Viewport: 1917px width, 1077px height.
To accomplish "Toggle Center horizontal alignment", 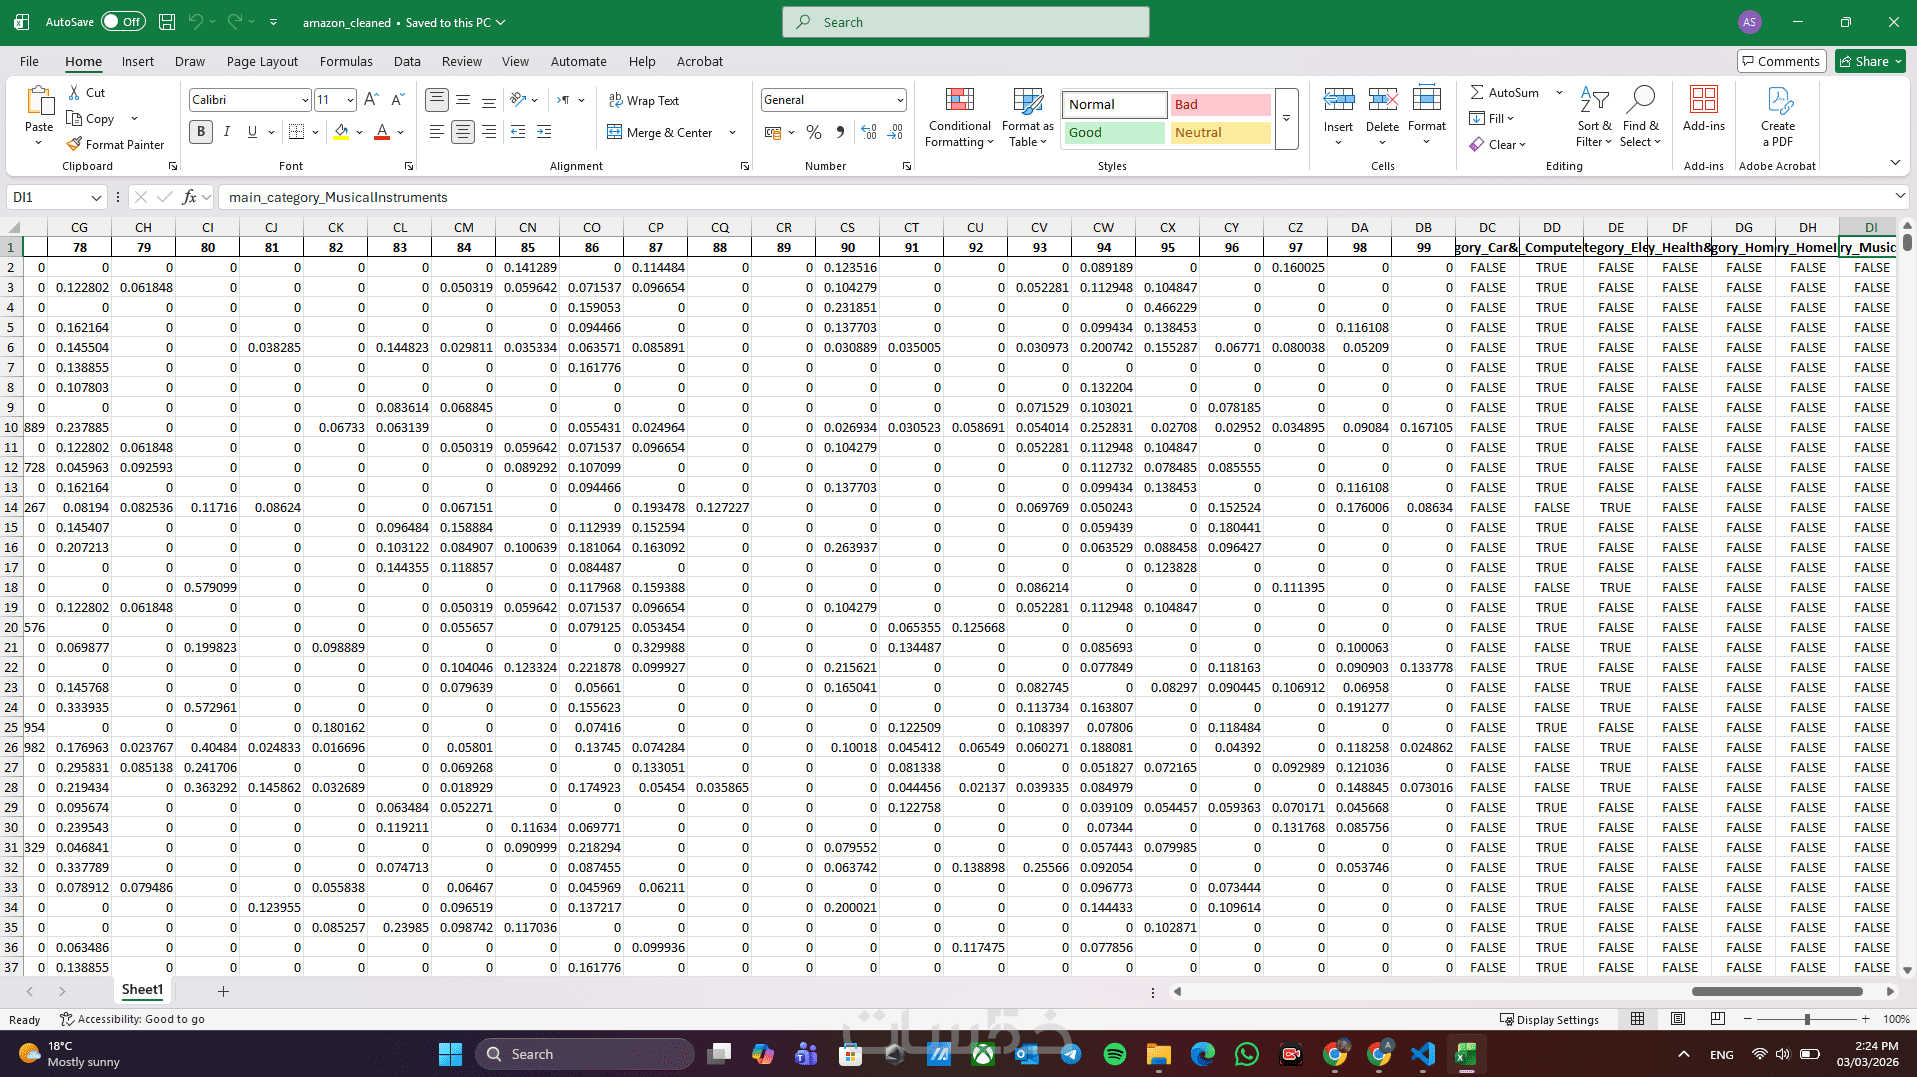I will click(463, 132).
